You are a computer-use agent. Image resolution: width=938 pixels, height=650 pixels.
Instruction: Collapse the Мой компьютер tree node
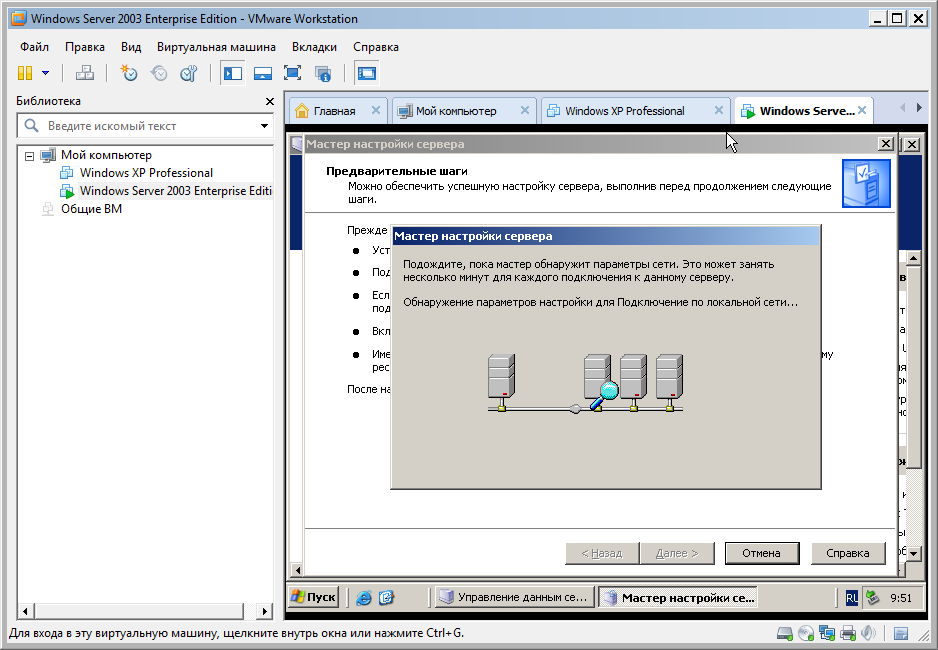[29, 156]
